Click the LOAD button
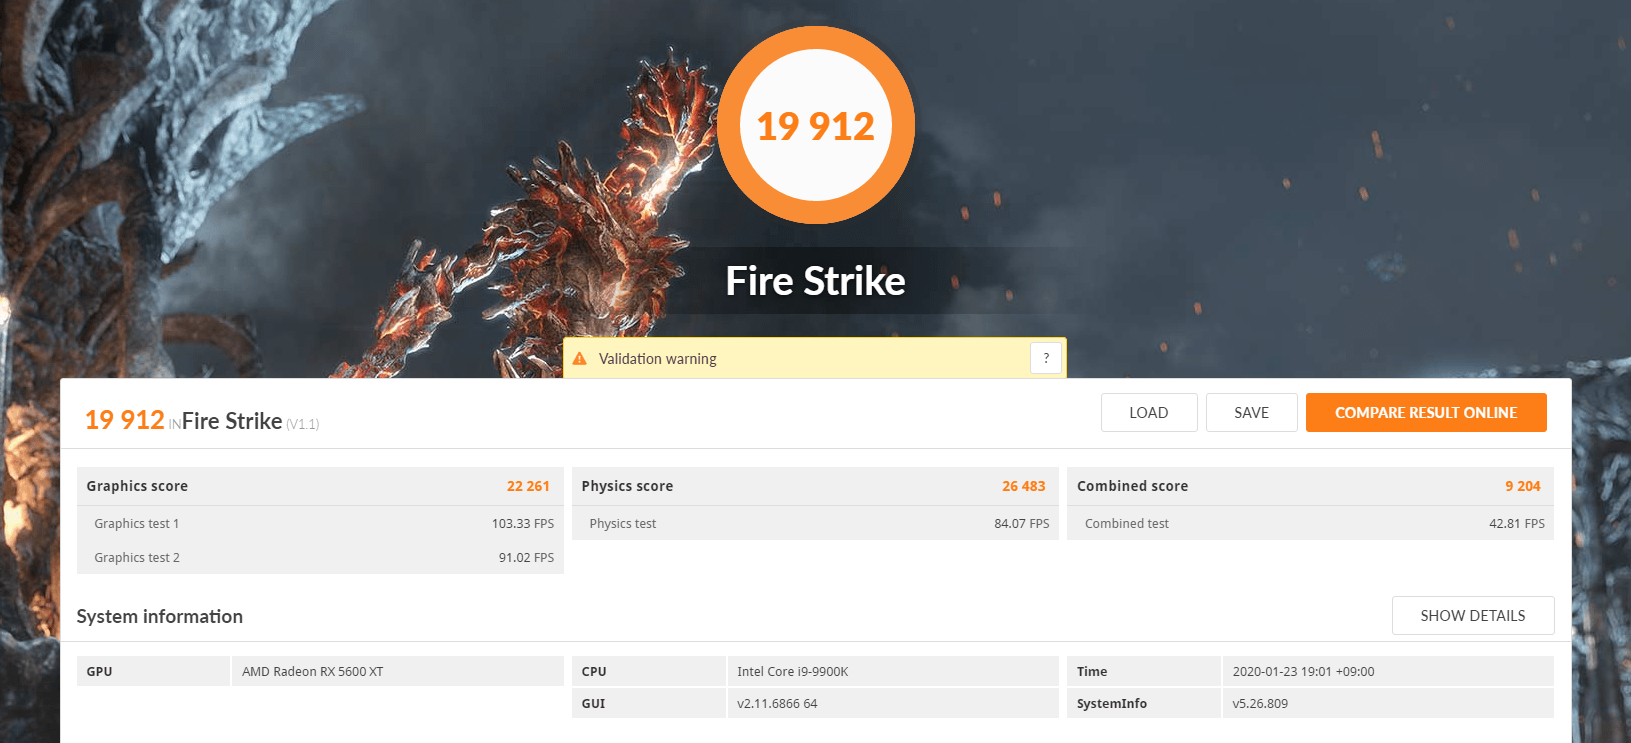The image size is (1631, 743). point(1149,412)
